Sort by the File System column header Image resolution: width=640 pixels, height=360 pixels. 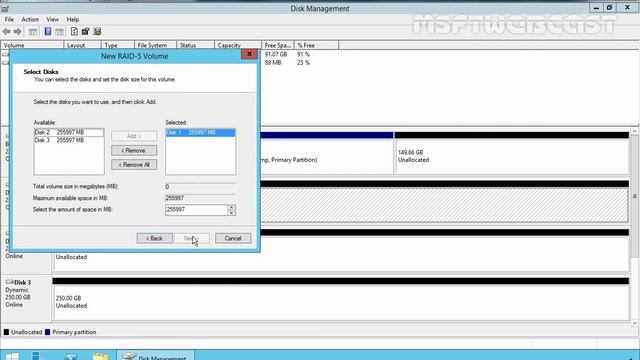coord(156,45)
